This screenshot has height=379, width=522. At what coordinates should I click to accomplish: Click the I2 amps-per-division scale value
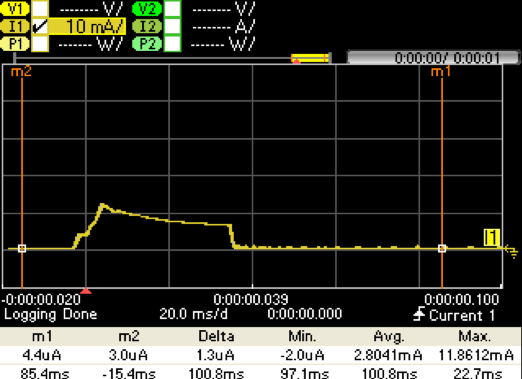tap(224, 26)
